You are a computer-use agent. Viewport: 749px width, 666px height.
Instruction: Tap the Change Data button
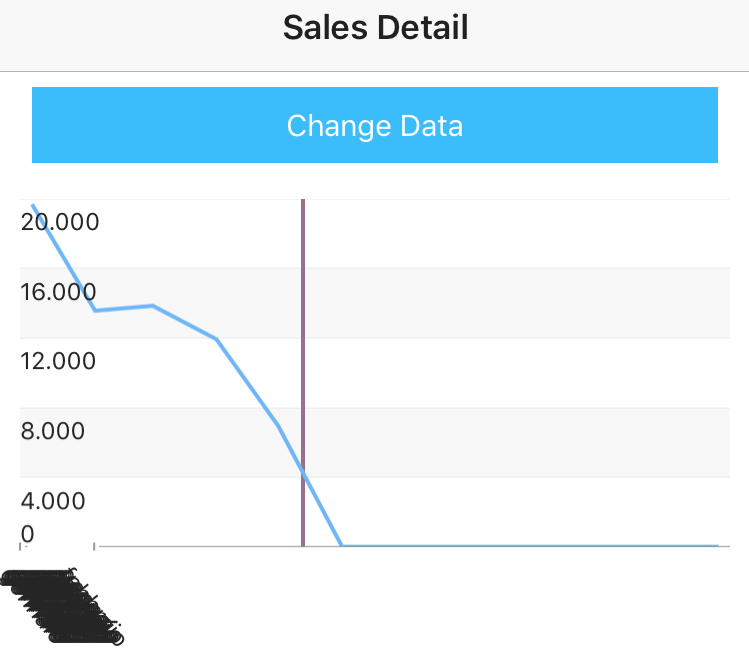375,125
